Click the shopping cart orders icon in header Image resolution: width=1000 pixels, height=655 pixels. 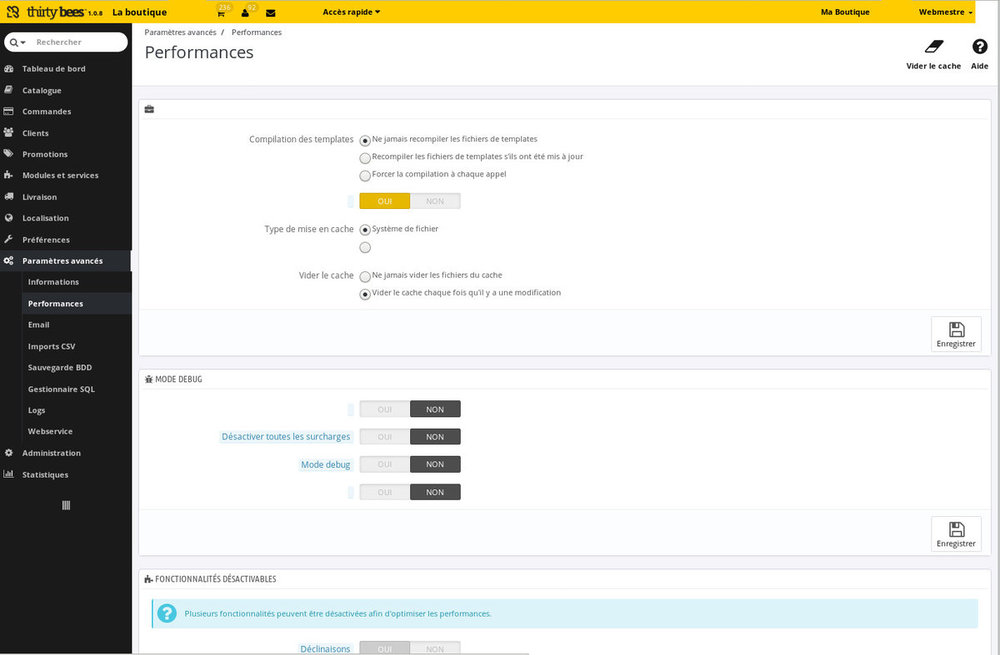click(220, 13)
